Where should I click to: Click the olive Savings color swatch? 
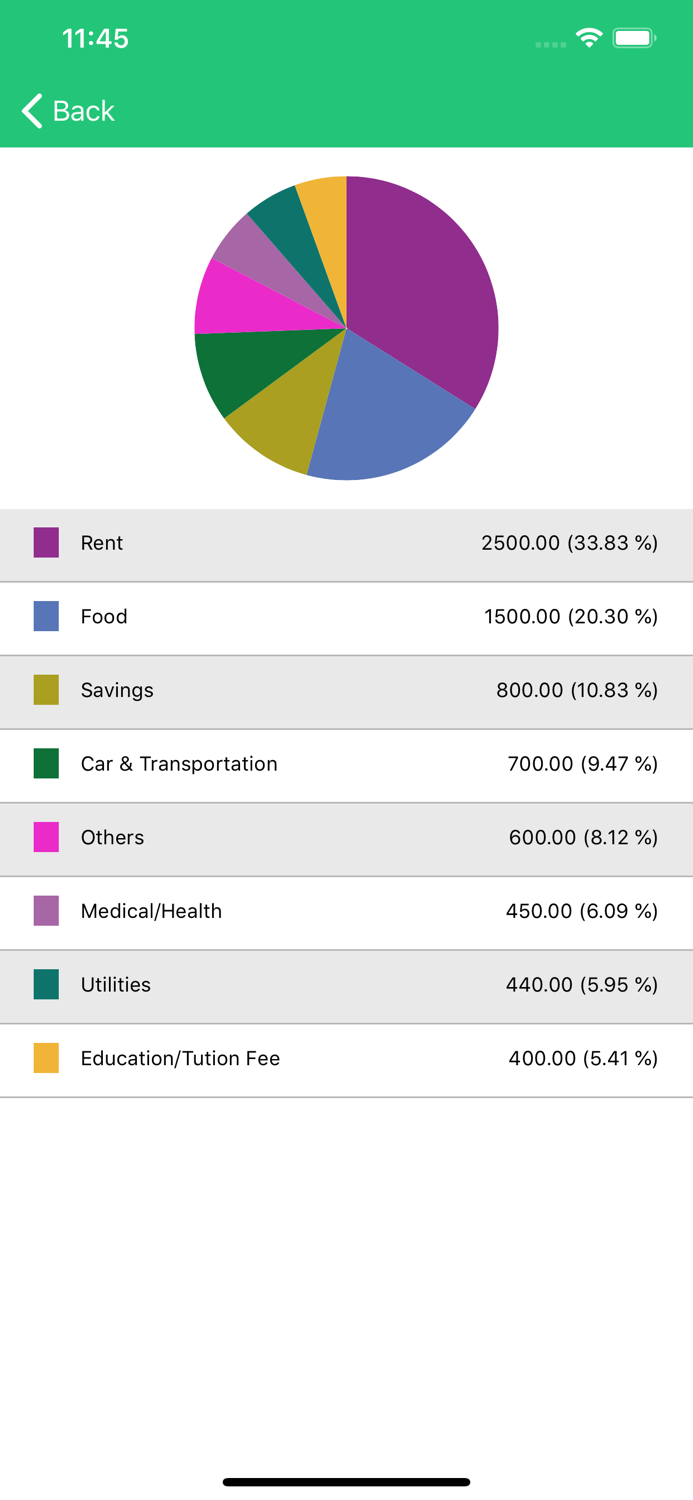coord(46,691)
